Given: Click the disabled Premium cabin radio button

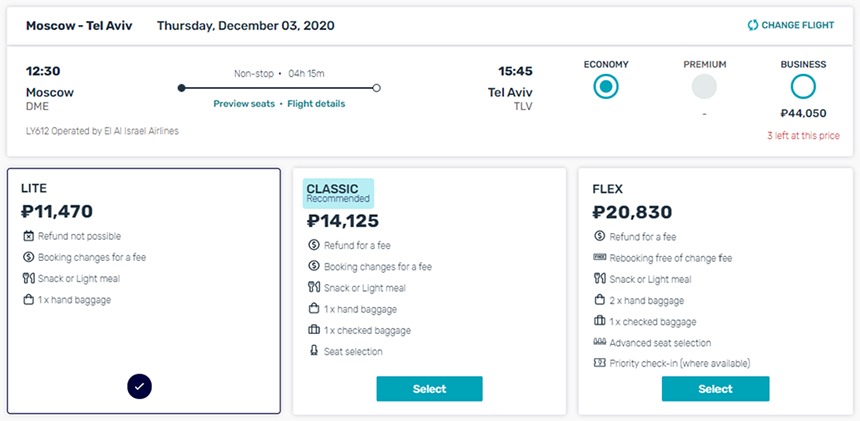Looking at the screenshot, I should pos(704,87).
